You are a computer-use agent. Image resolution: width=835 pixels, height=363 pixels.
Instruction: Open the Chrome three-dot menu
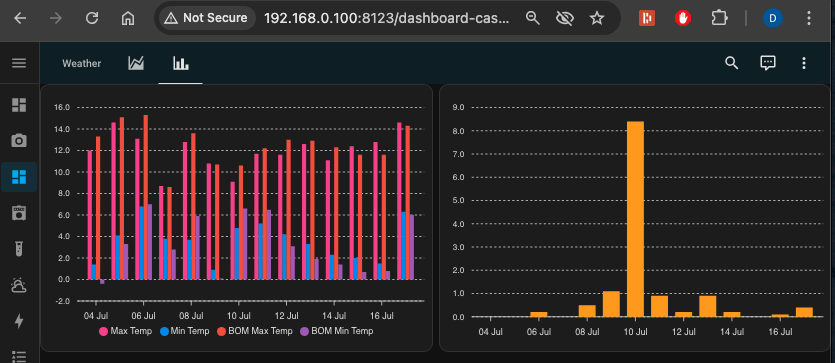click(x=809, y=19)
